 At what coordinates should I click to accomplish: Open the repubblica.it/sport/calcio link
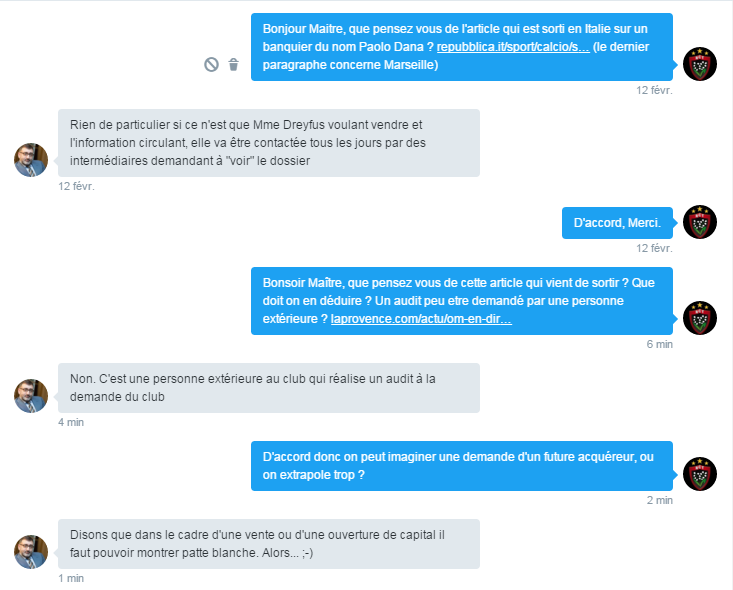click(x=513, y=47)
